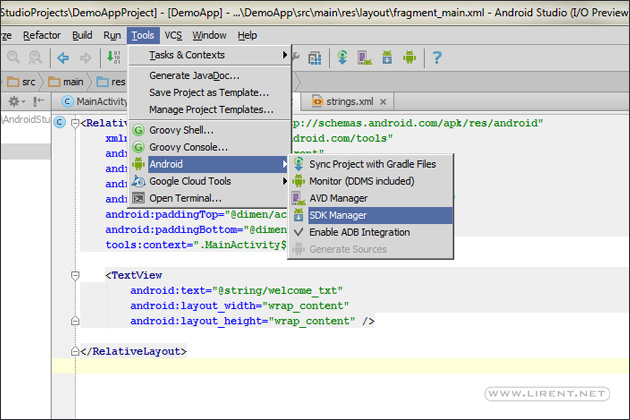Collapse the RelativeLayout opening tag fold
630x420 pixels.
click(75, 123)
